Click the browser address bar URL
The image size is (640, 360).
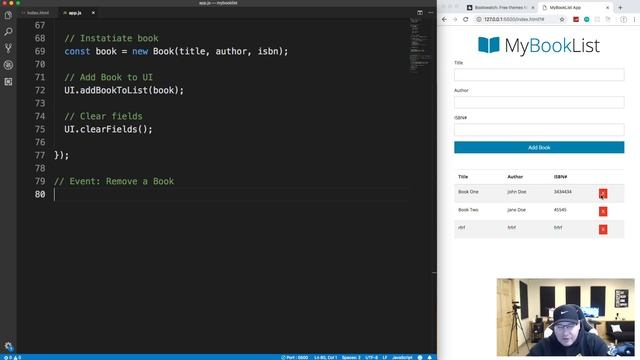tap(514, 19)
